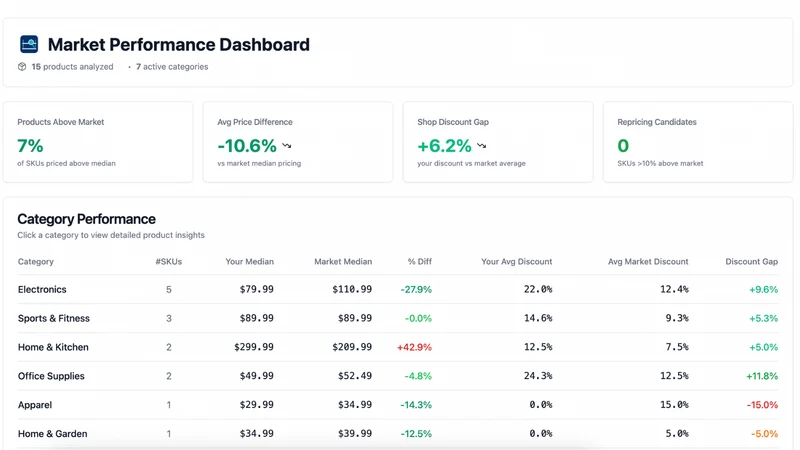Click the $209.99 market median value
Viewport: 800px width, 450px height.
[352, 347]
